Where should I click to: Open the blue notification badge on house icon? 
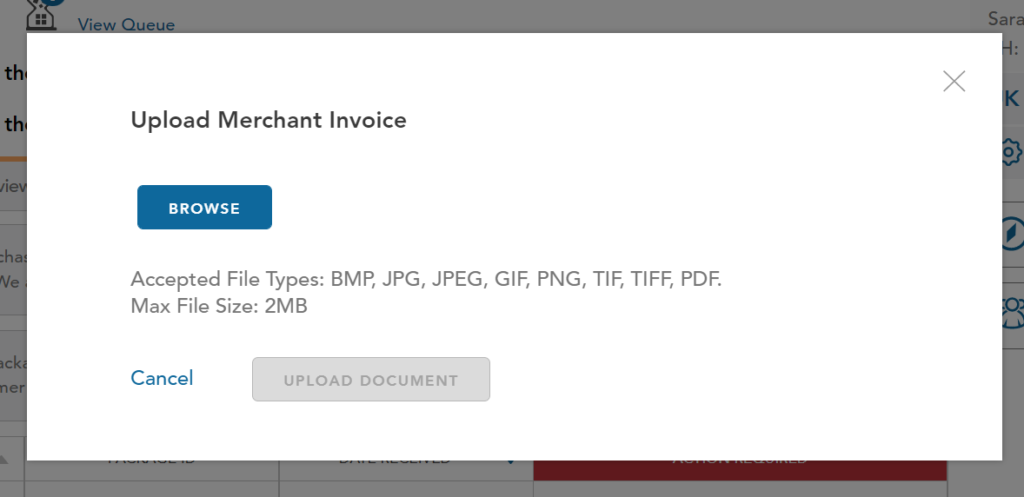point(55,2)
